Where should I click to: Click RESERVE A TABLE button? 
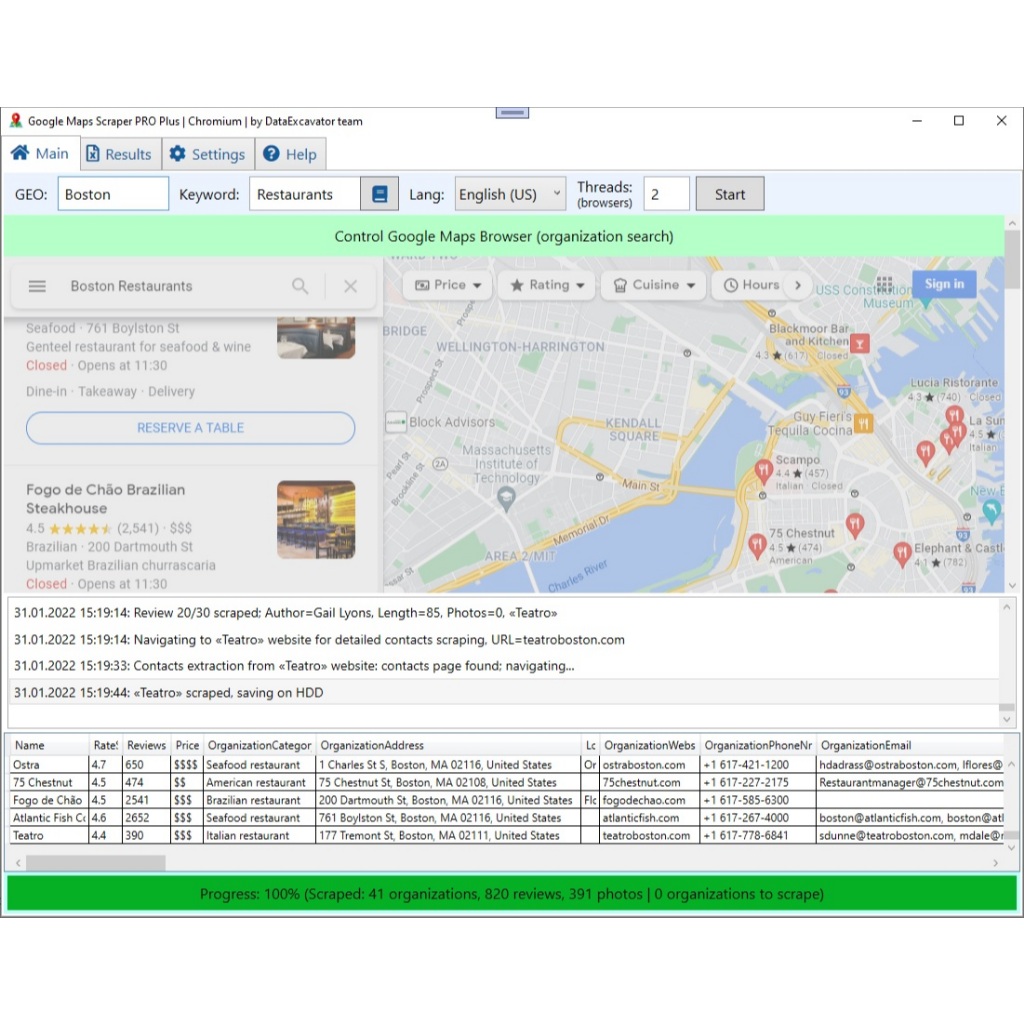click(190, 427)
